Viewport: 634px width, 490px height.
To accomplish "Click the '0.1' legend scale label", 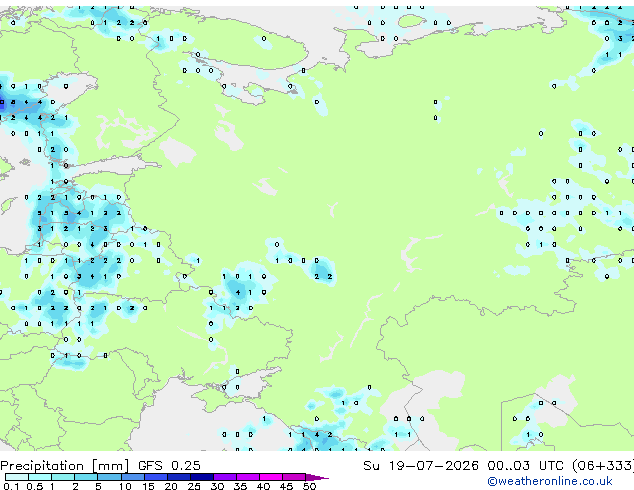I will tap(11, 486).
